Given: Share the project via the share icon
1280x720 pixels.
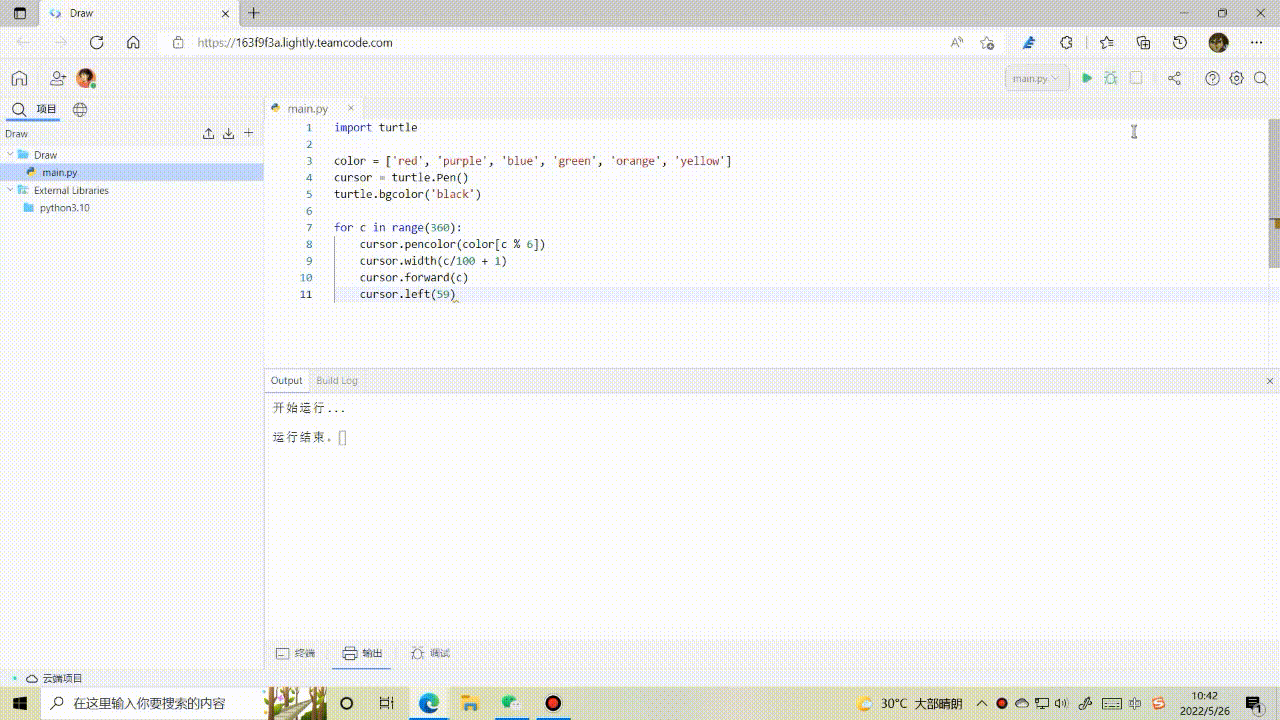Looking at the screenshot, I should [x=1174, y=78].
